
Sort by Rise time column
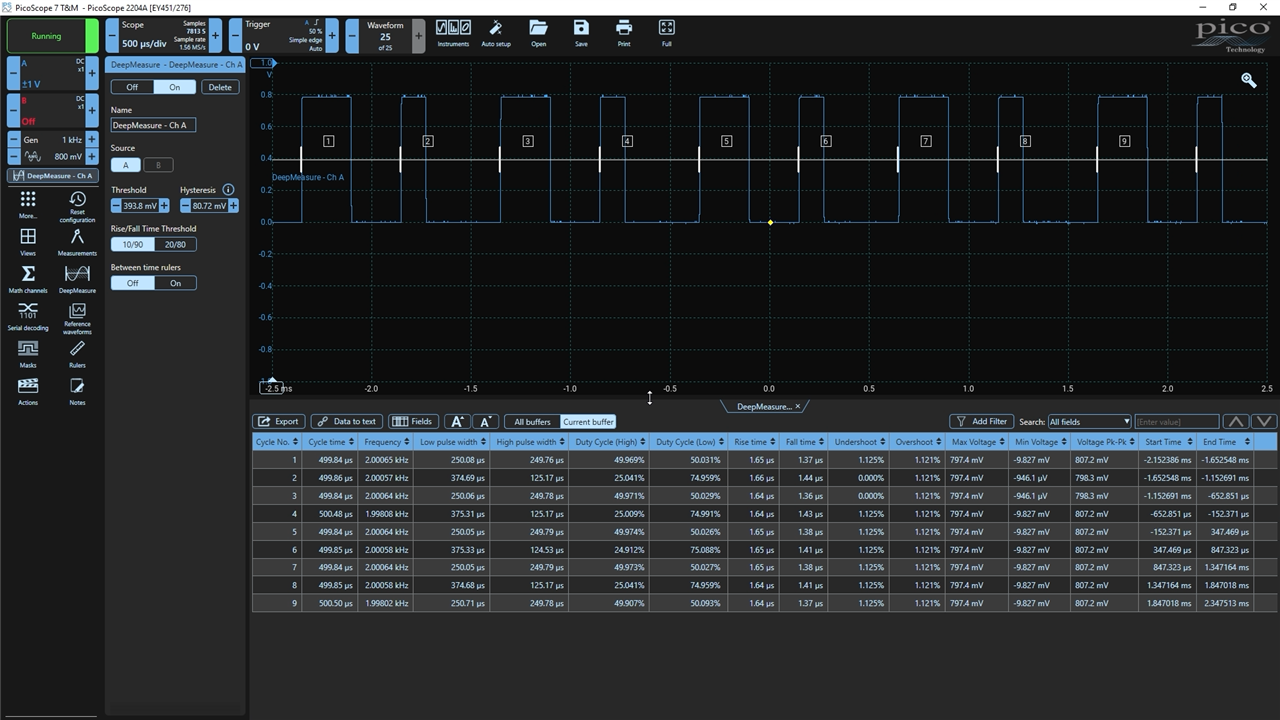(753, 441)
